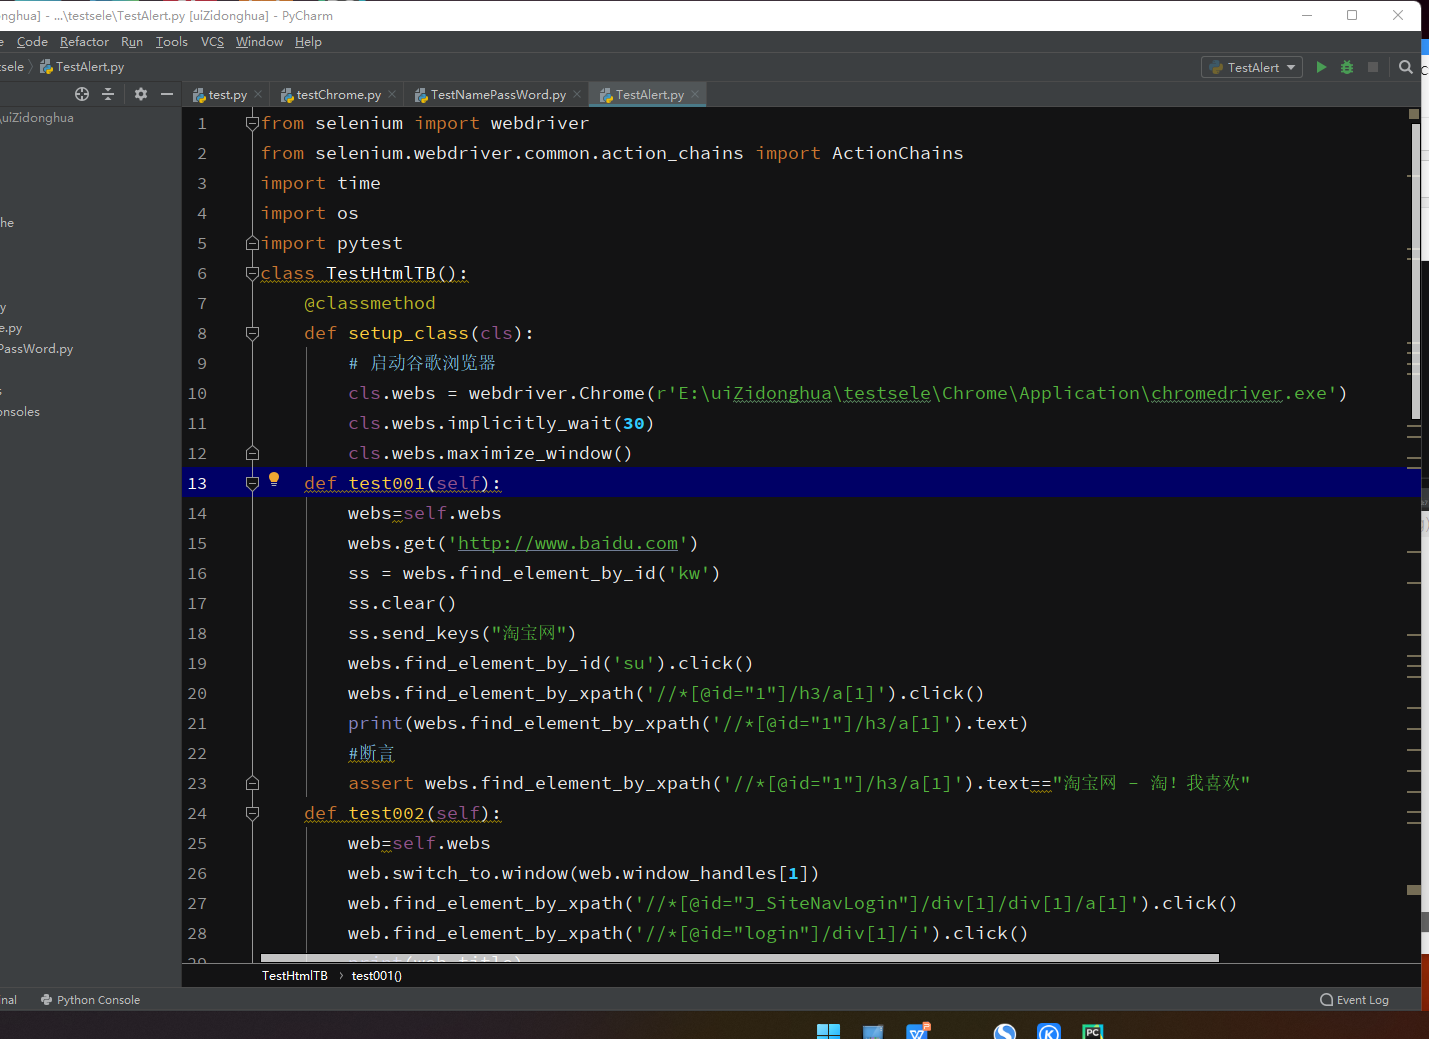Open the Window menu
This screenshot has height=1039, width=1429.
(259, 42)
